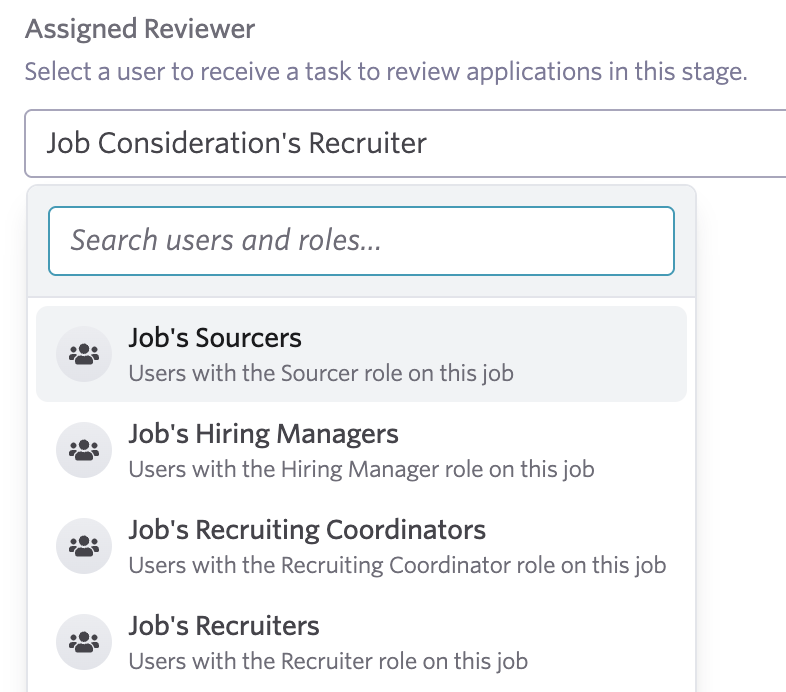
Task: Click the Job's Recruiting Coordinators group icon
Action: coord(84,546)
